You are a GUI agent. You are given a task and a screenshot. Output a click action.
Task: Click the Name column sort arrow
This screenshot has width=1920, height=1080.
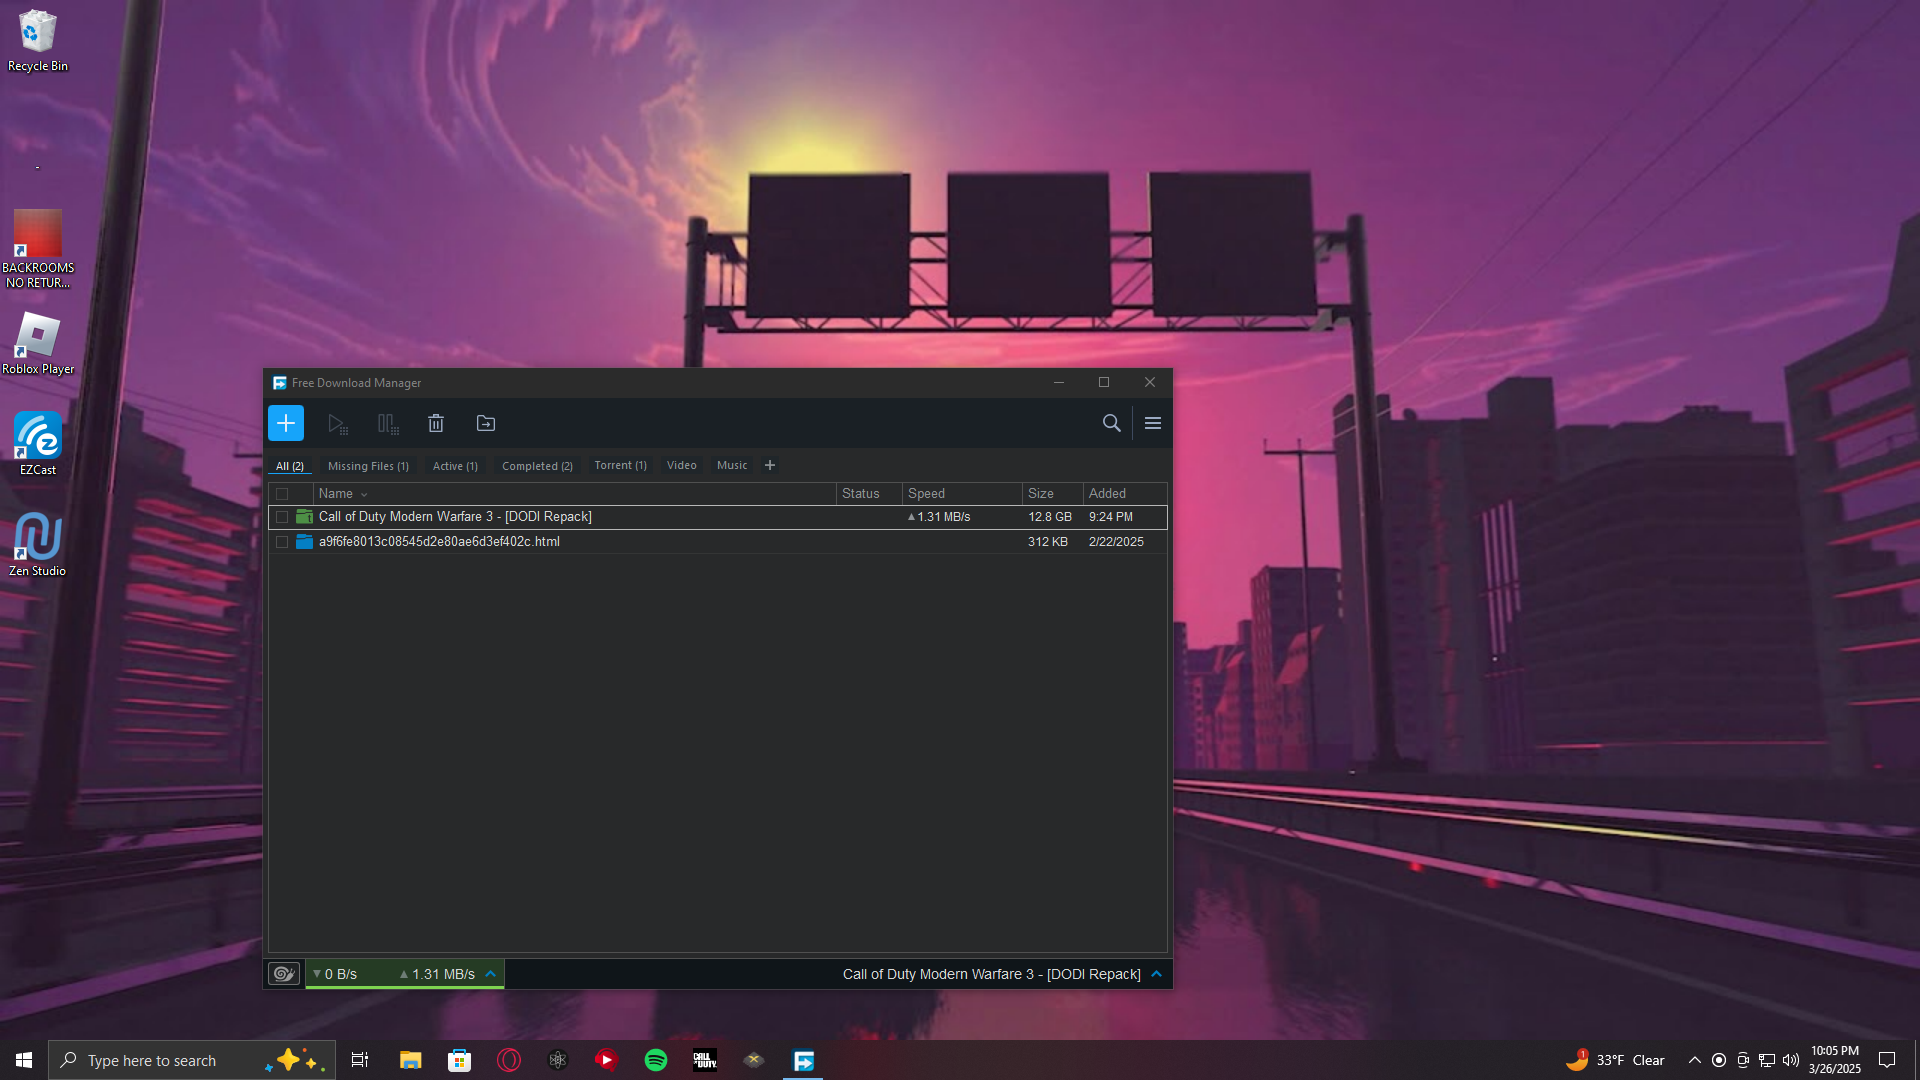point(364,495)
